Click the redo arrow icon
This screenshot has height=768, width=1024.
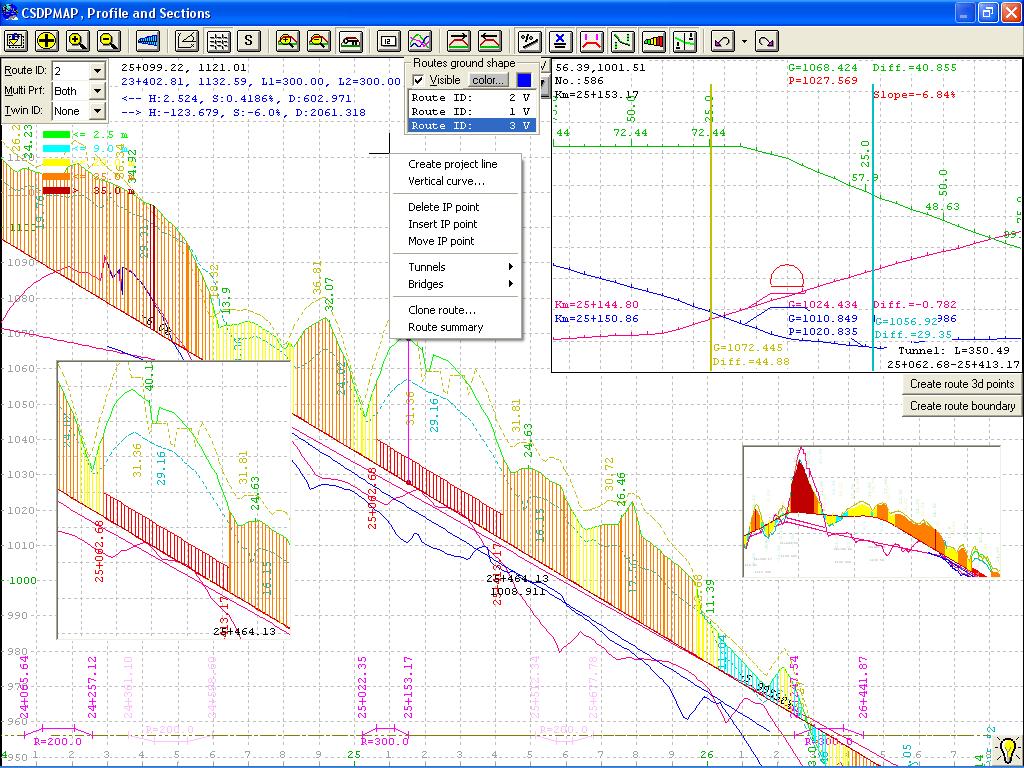click(x=766, y=41)
